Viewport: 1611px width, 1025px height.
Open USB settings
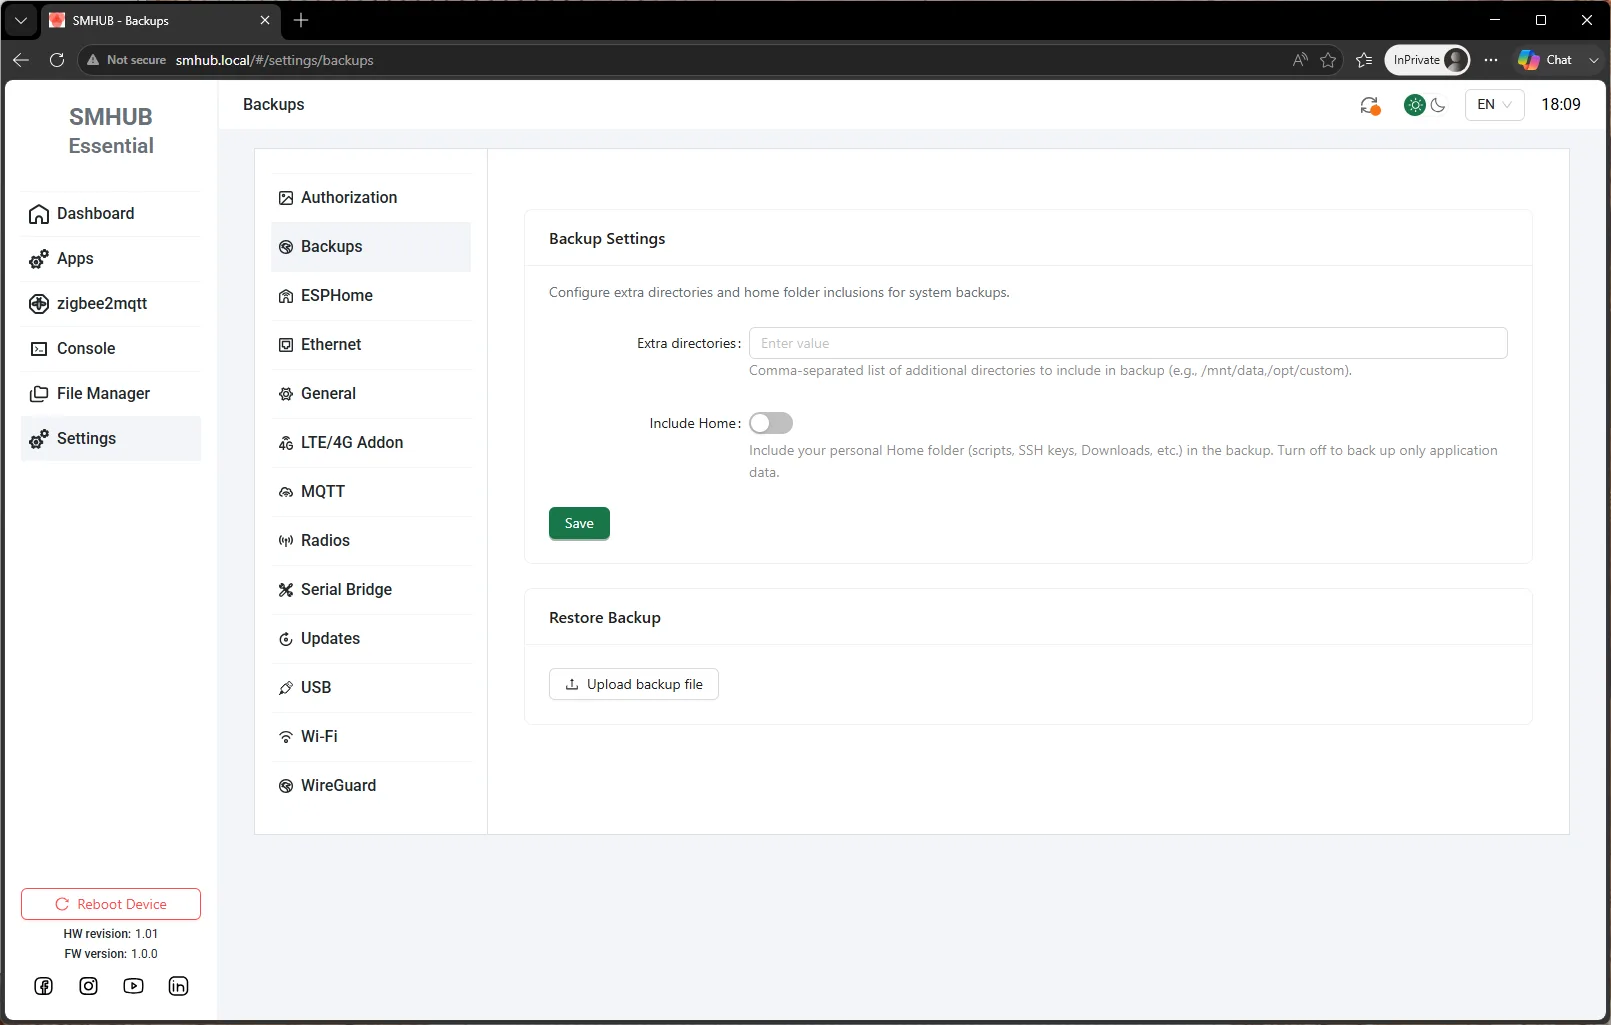pyautogui.click(x=371, y=688)
